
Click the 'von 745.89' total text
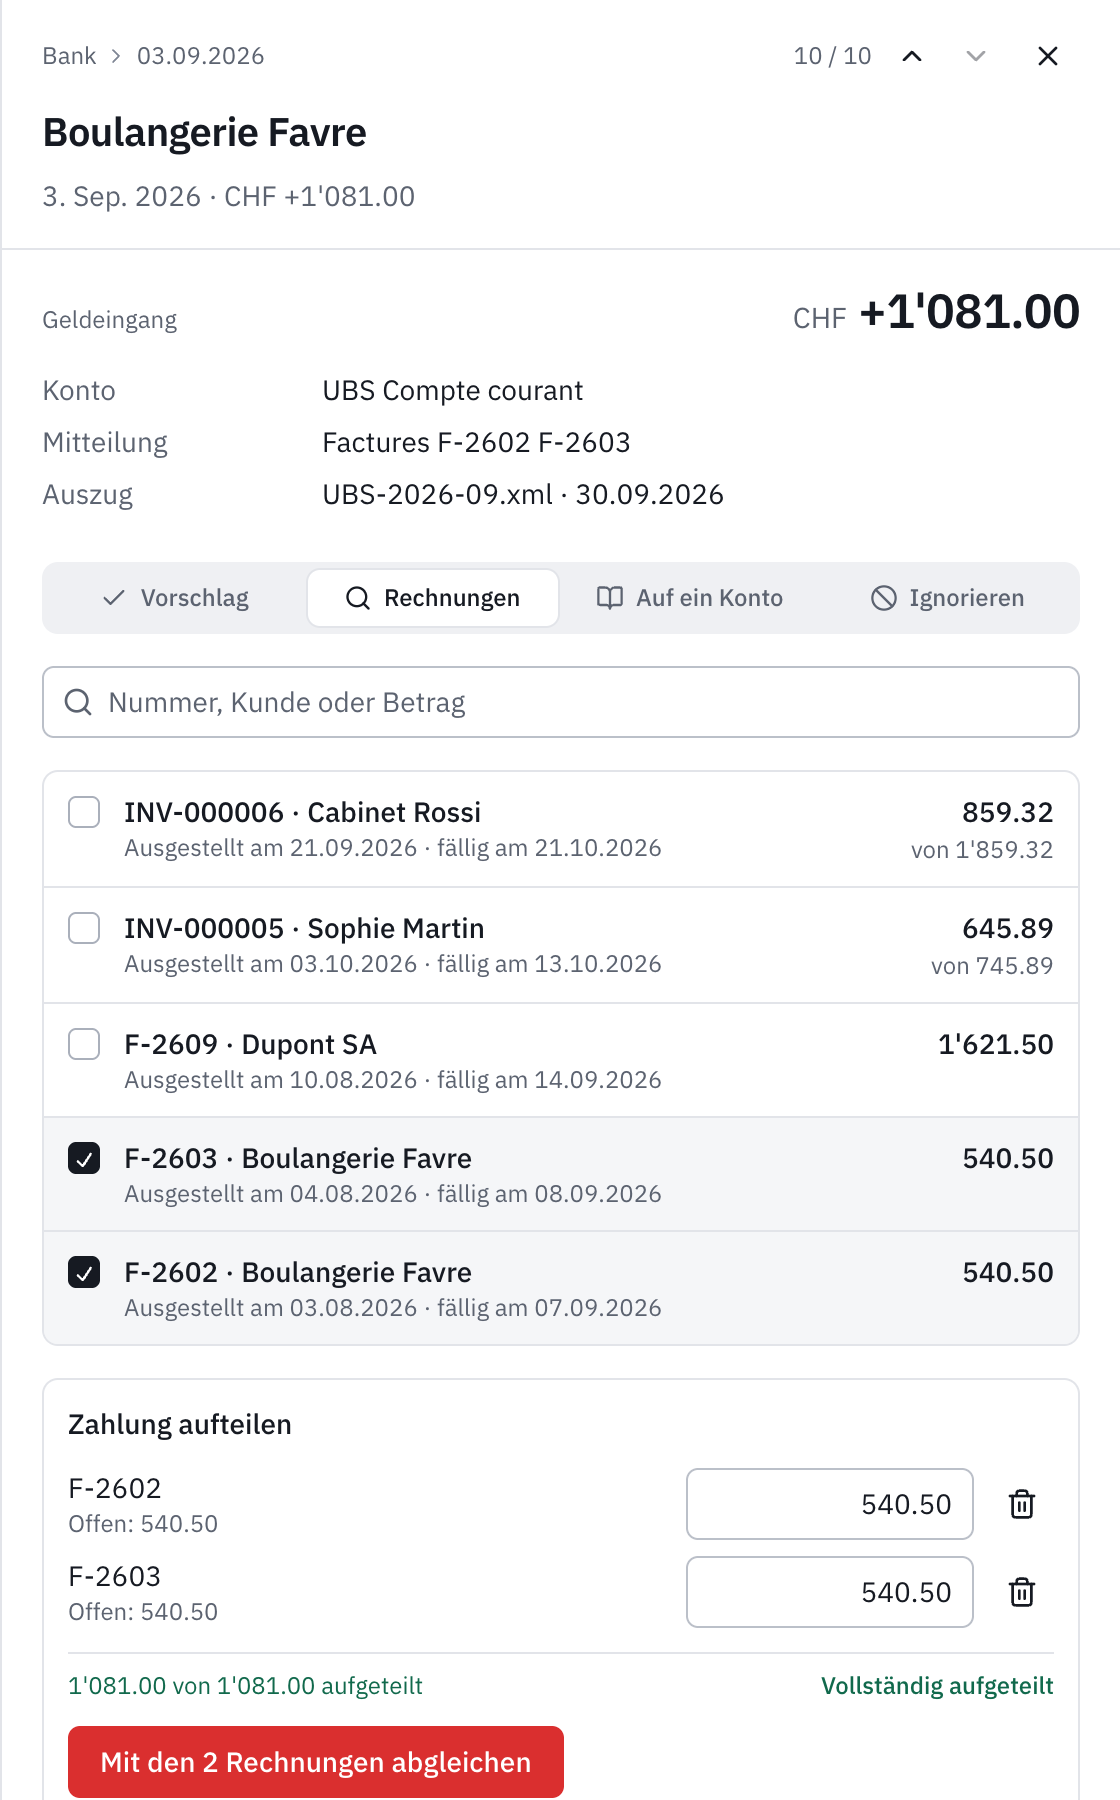point(992,966)
